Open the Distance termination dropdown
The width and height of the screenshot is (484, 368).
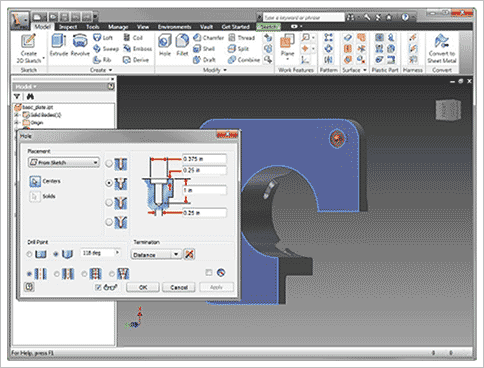pyautogui.click(x=156, y=255)
